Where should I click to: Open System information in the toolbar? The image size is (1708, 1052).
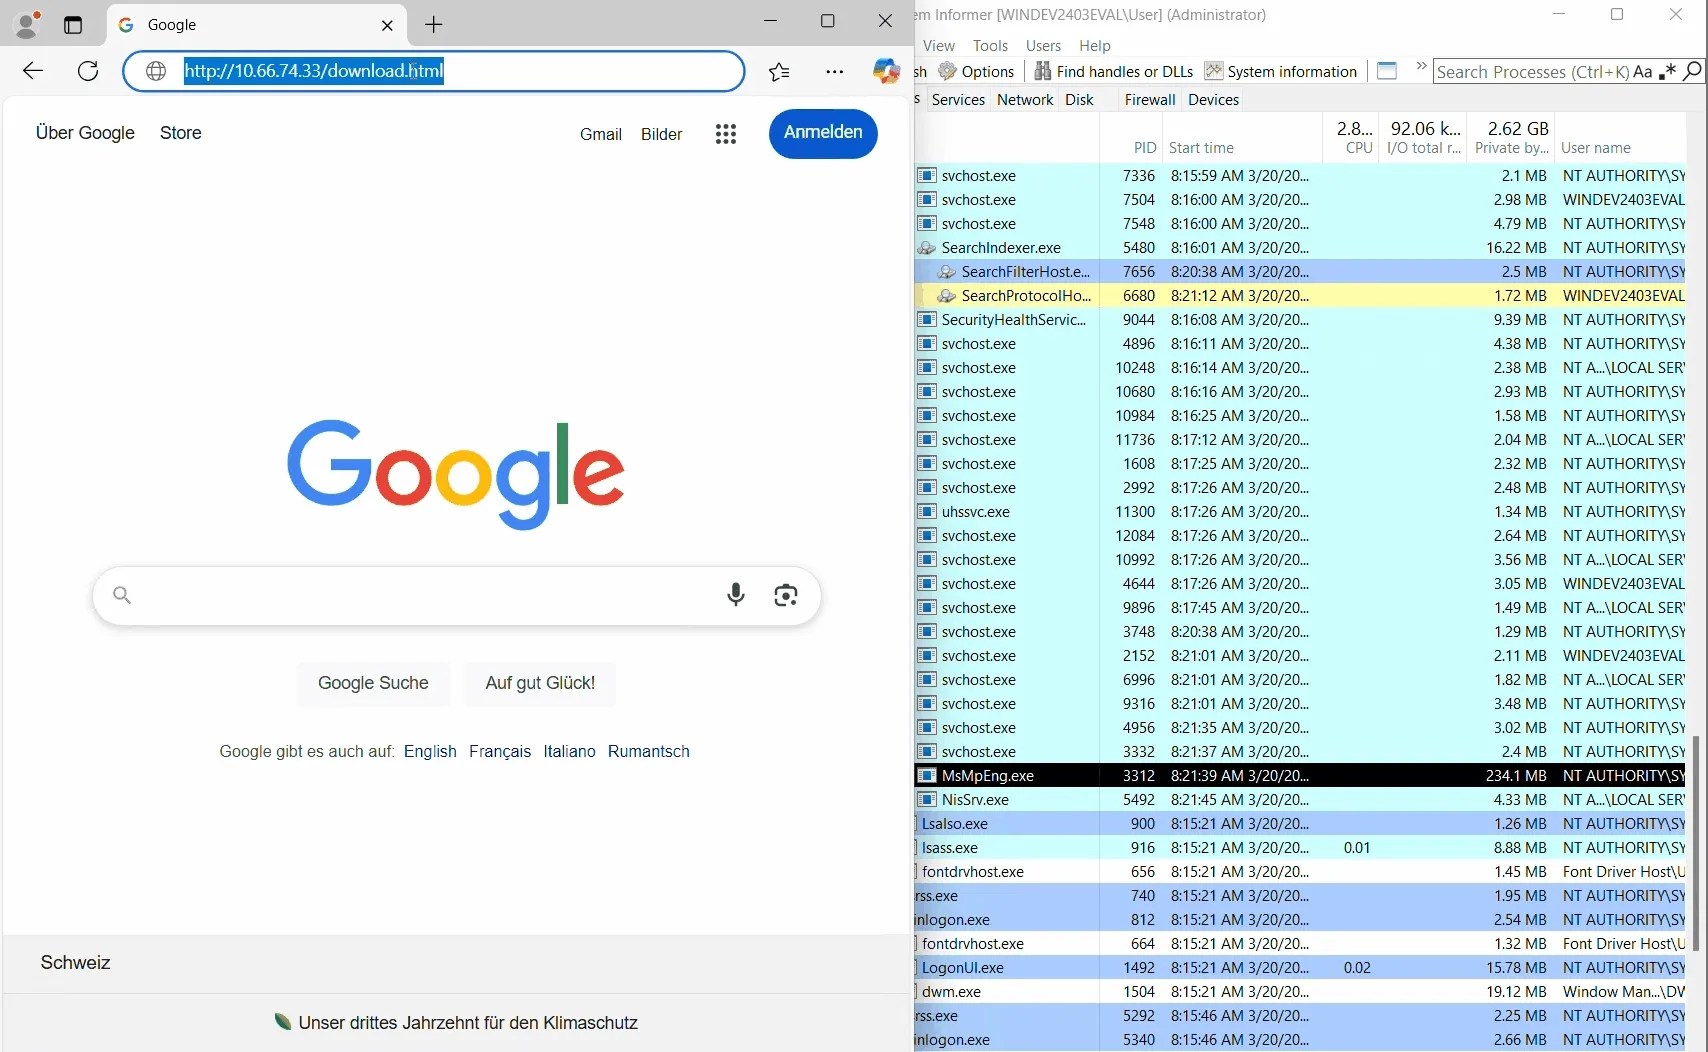[x=1281, y=71]
